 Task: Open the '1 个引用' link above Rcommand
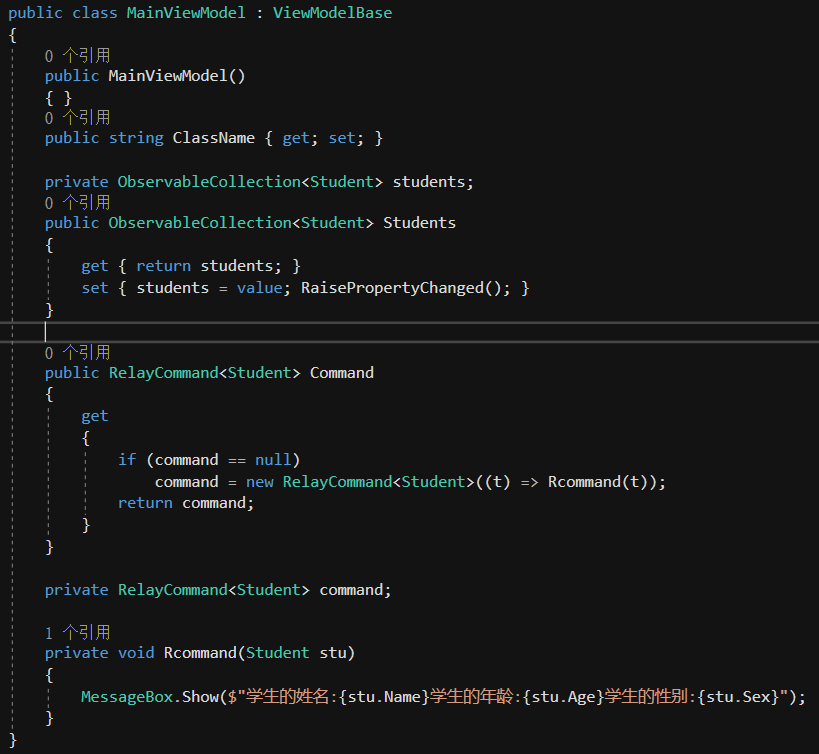click(77, 632)
